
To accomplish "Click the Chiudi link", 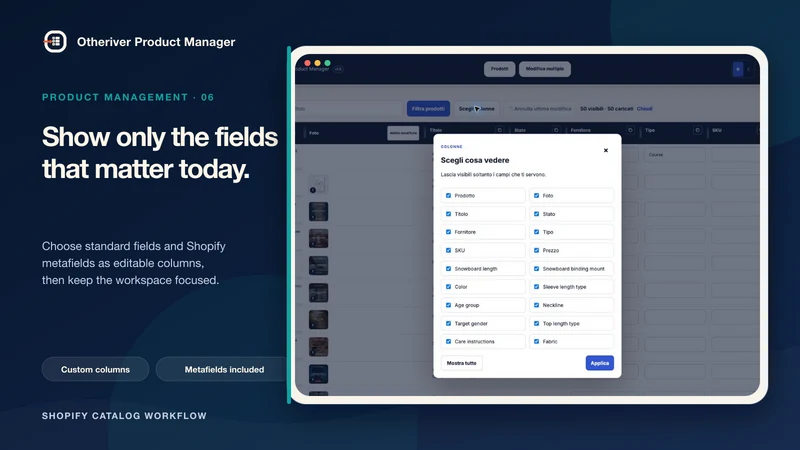I will click(644, 109).
